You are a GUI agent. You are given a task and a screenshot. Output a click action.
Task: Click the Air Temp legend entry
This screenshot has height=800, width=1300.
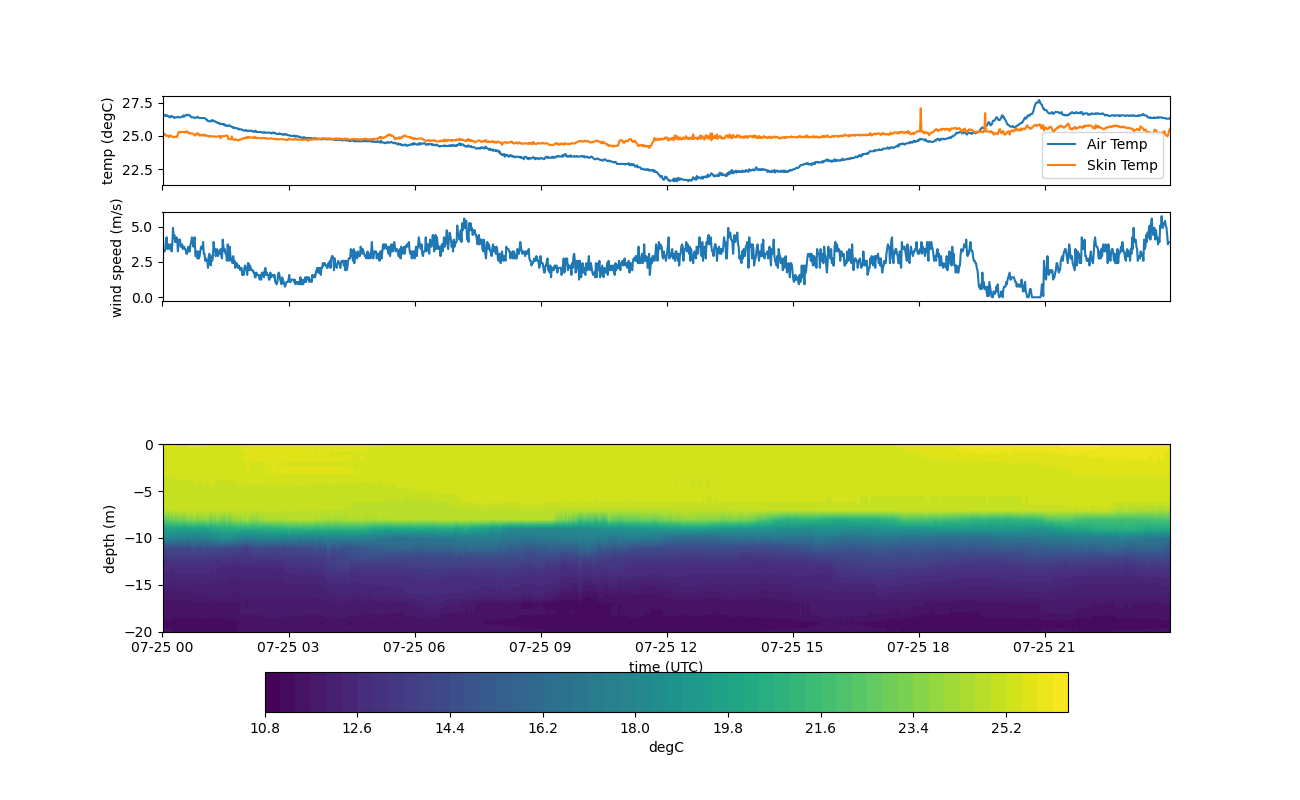coord(1116,144)
